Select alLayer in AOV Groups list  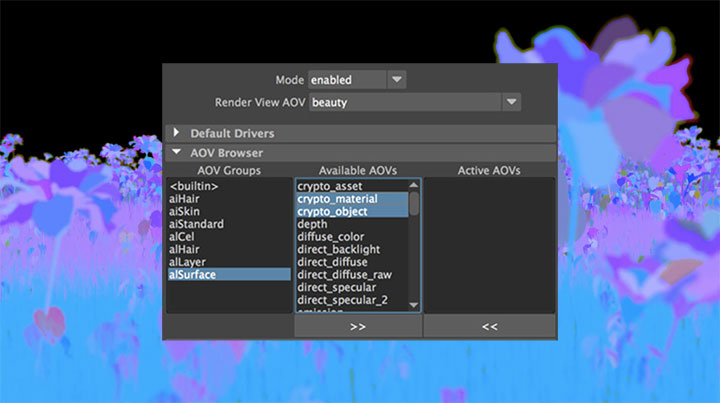coord(187,262)
